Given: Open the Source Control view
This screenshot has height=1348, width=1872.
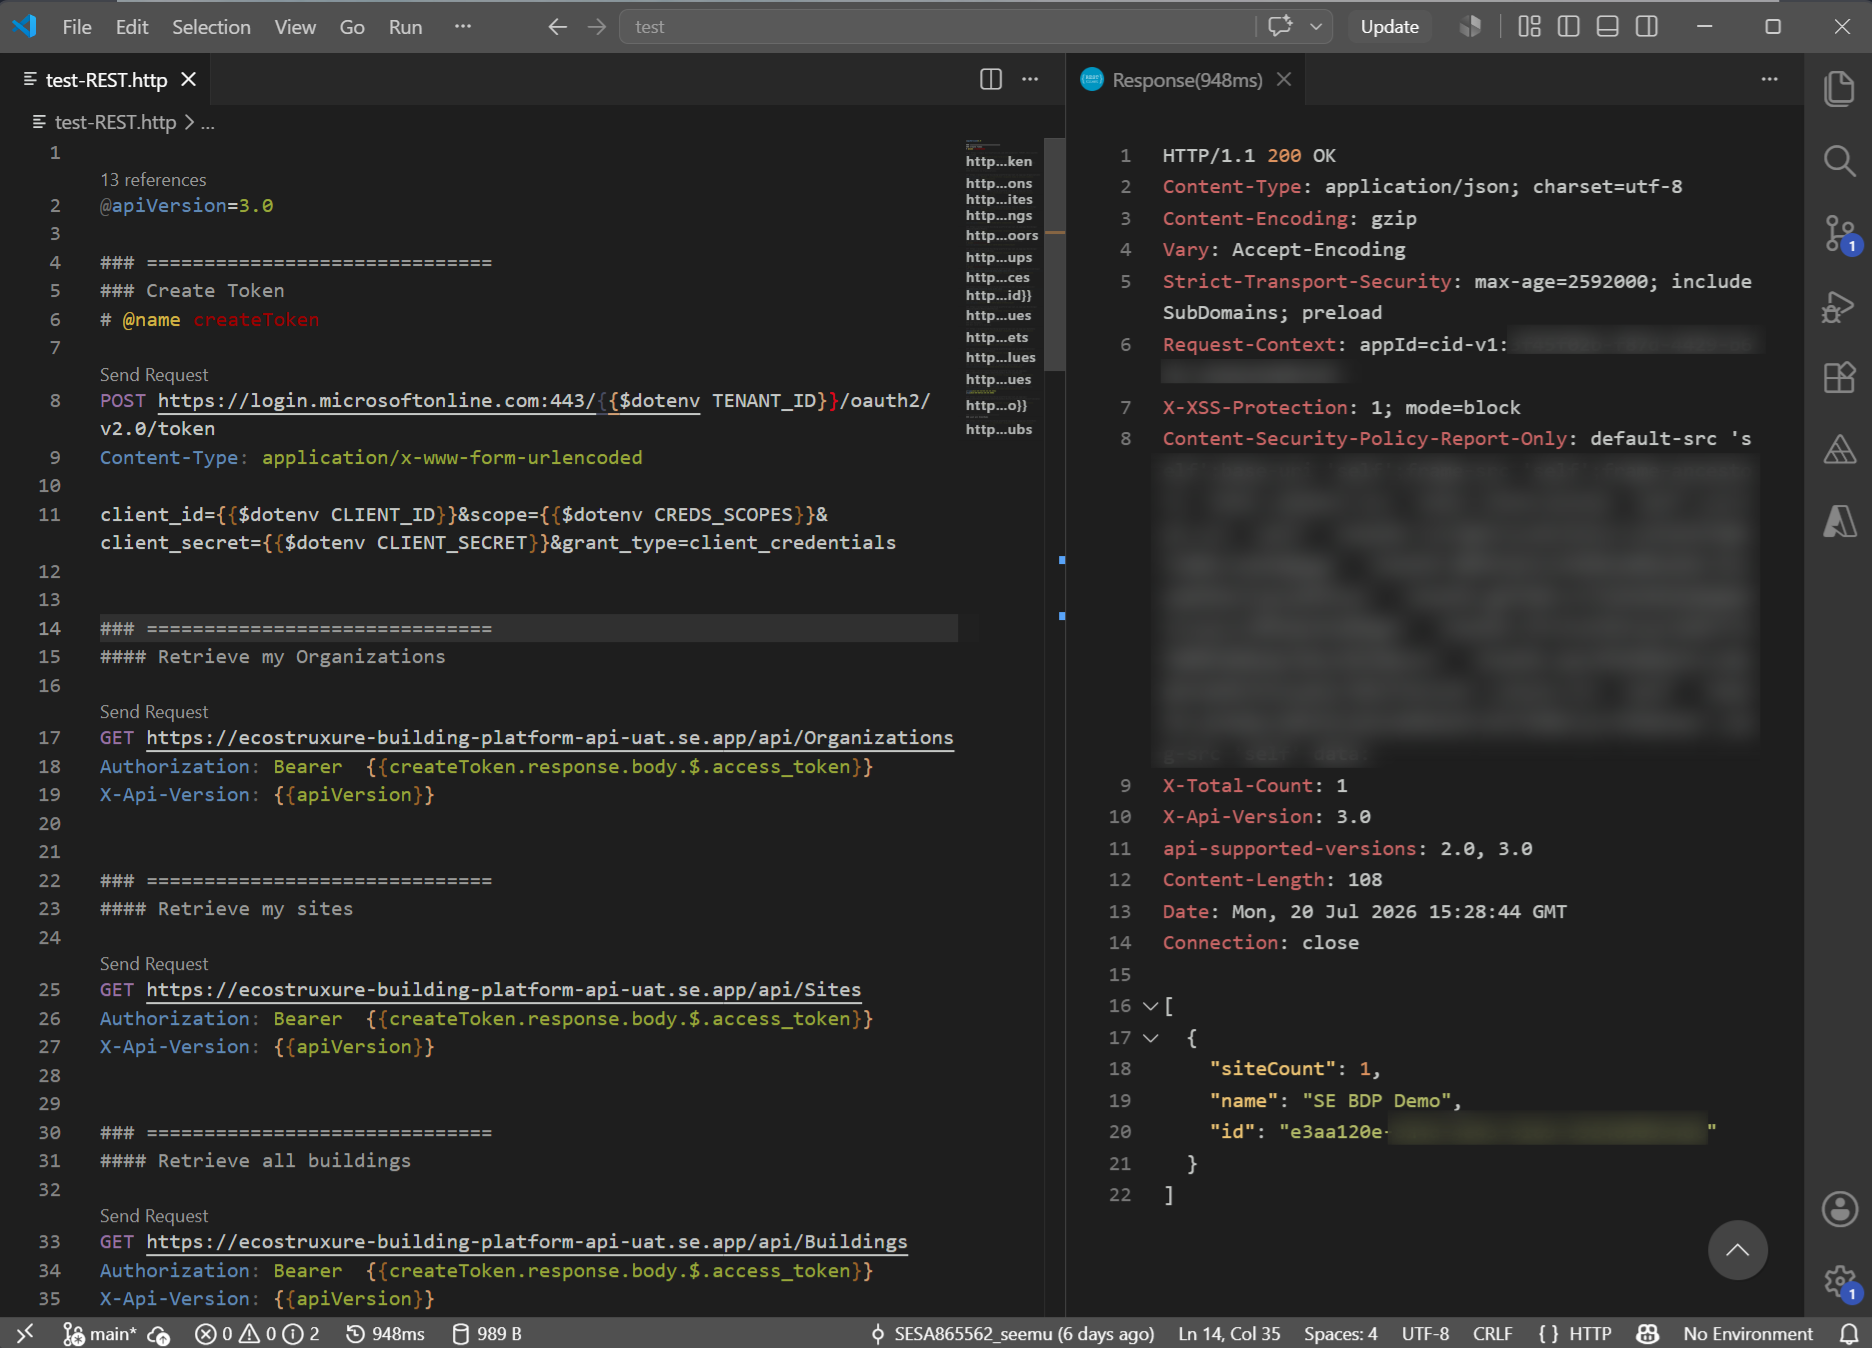Looking at the screenshot, I should click(1839, 234).
